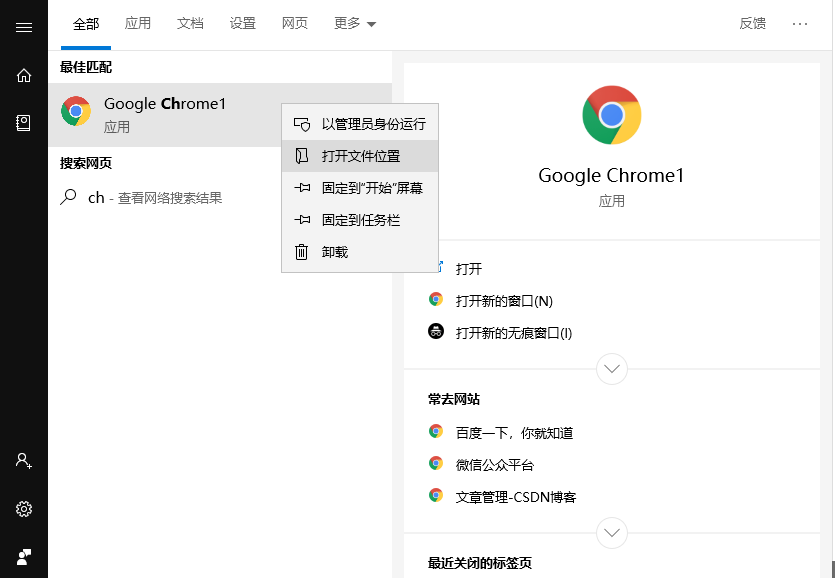This screenshot has height=578, width=835.
Task: Click the Chrome icon next to 打开新的窗口(N)
Action: [436, 299]
